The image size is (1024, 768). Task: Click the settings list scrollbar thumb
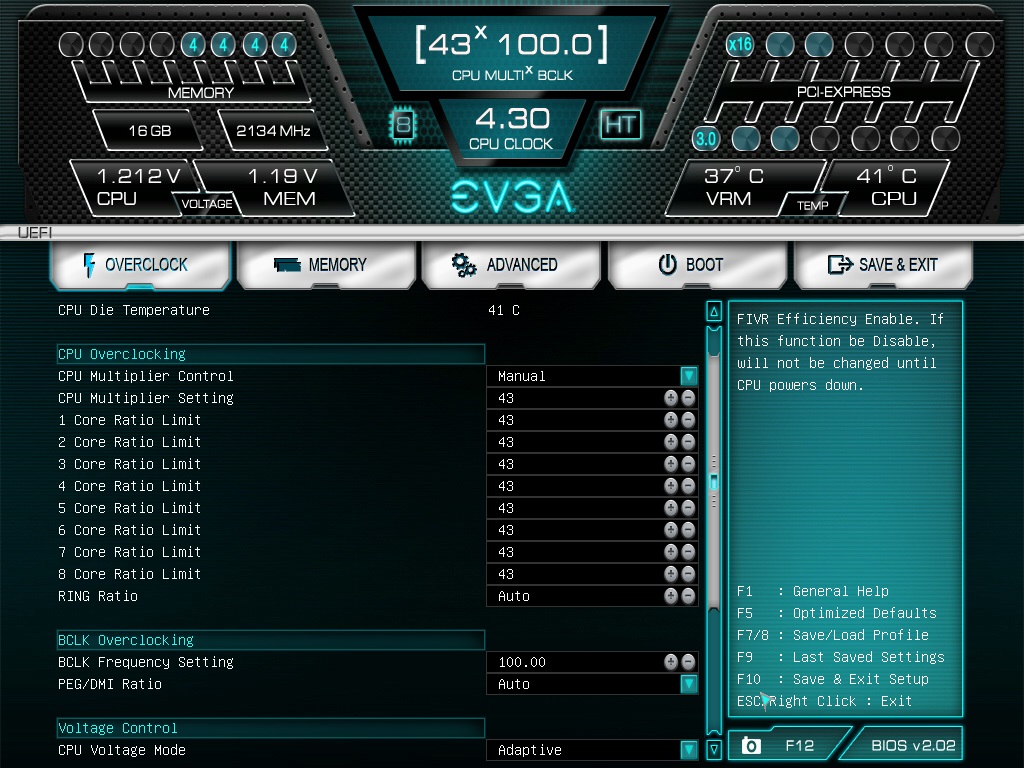[x=714, y=482]
